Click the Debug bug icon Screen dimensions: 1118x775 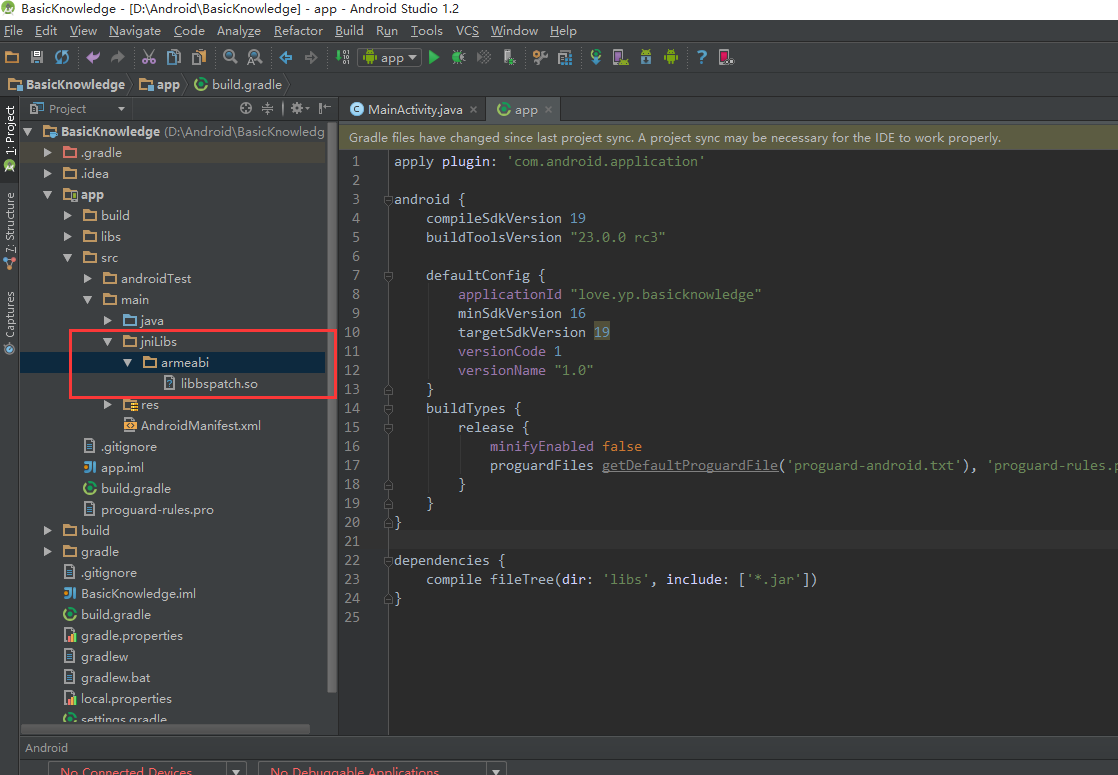click(x=458, y=58)
